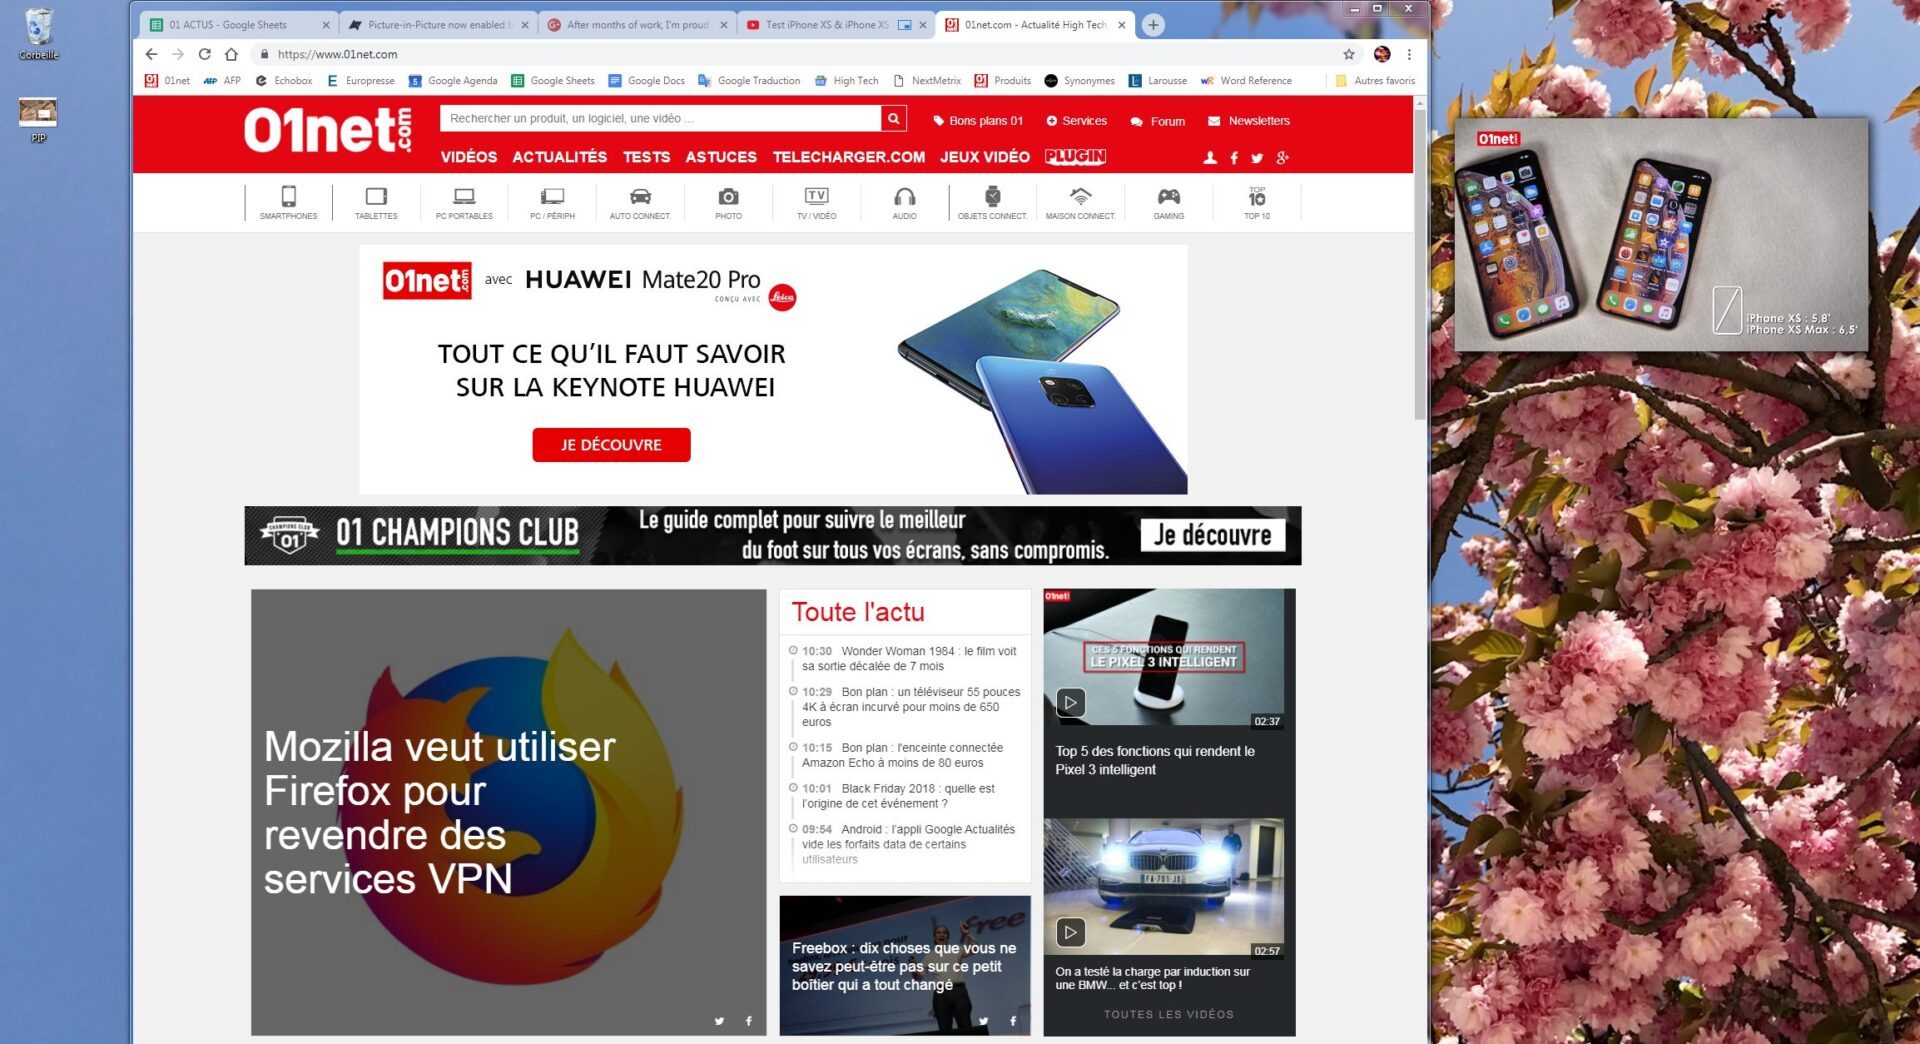Bookmark this page with star icon
Viewport: 1920px width, 1044px height.
coord(1348,54)
